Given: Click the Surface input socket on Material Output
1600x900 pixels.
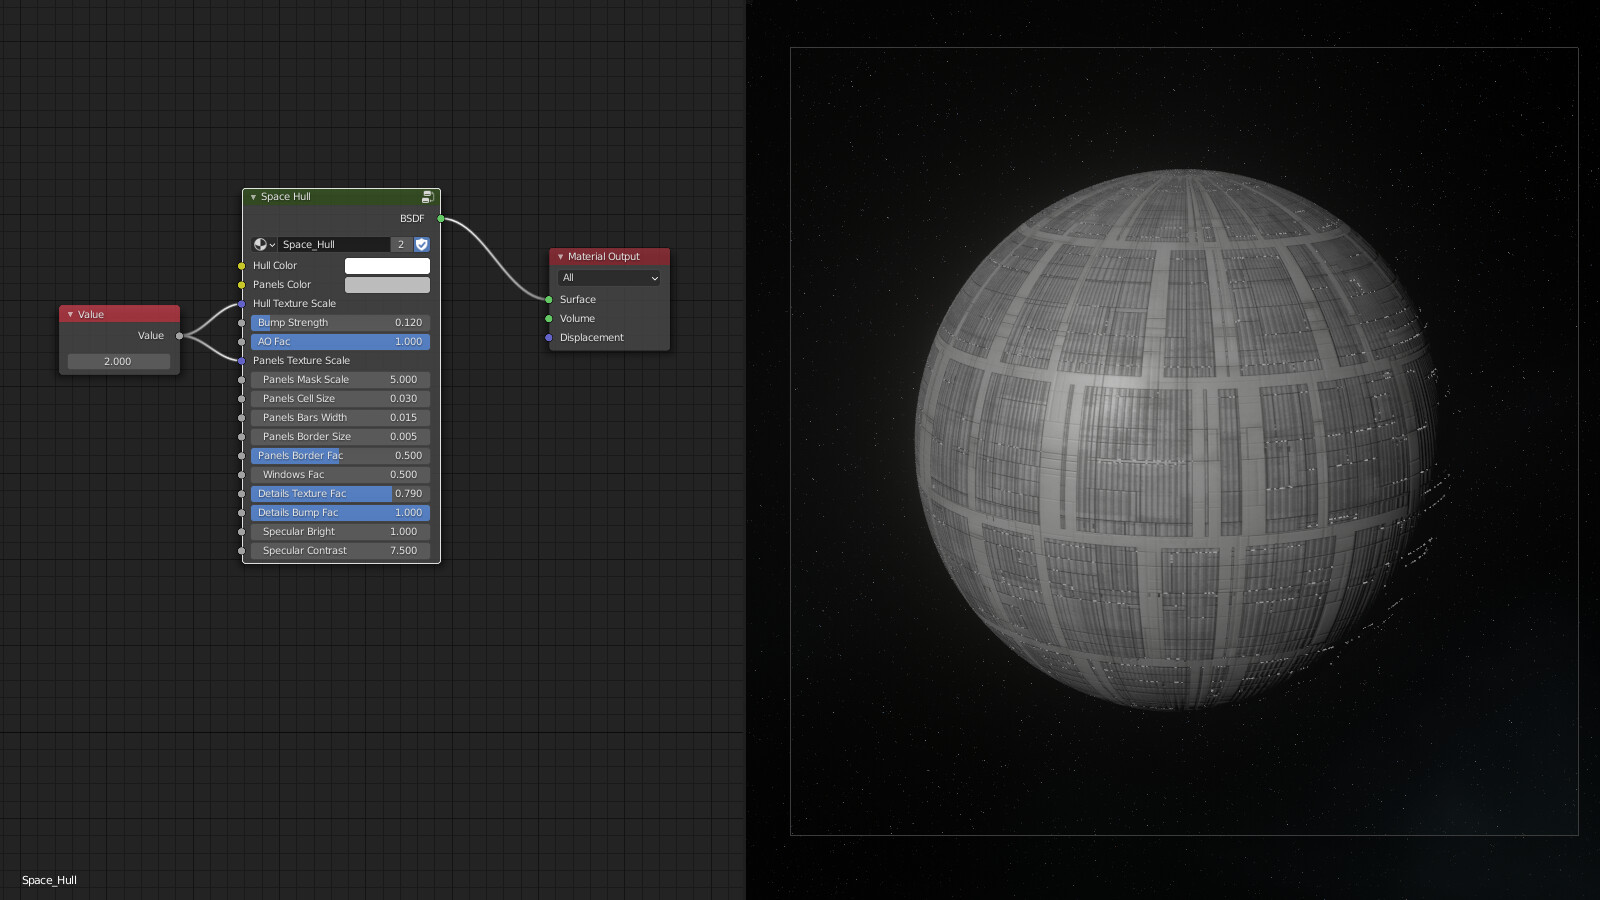Looking at the screenshot, I should point(548,299).
